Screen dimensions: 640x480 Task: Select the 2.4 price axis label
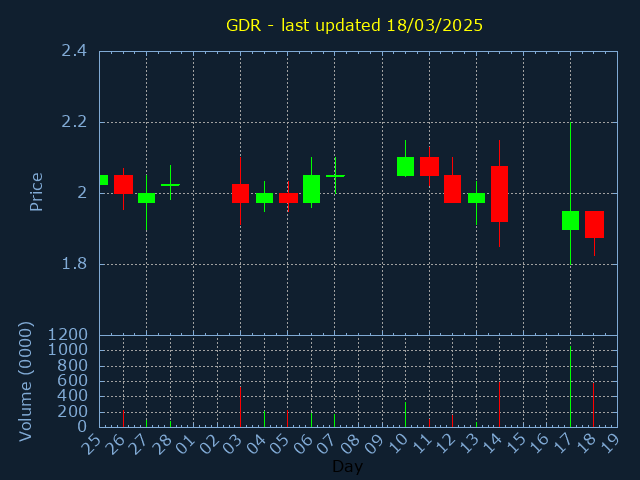point(74,51)
